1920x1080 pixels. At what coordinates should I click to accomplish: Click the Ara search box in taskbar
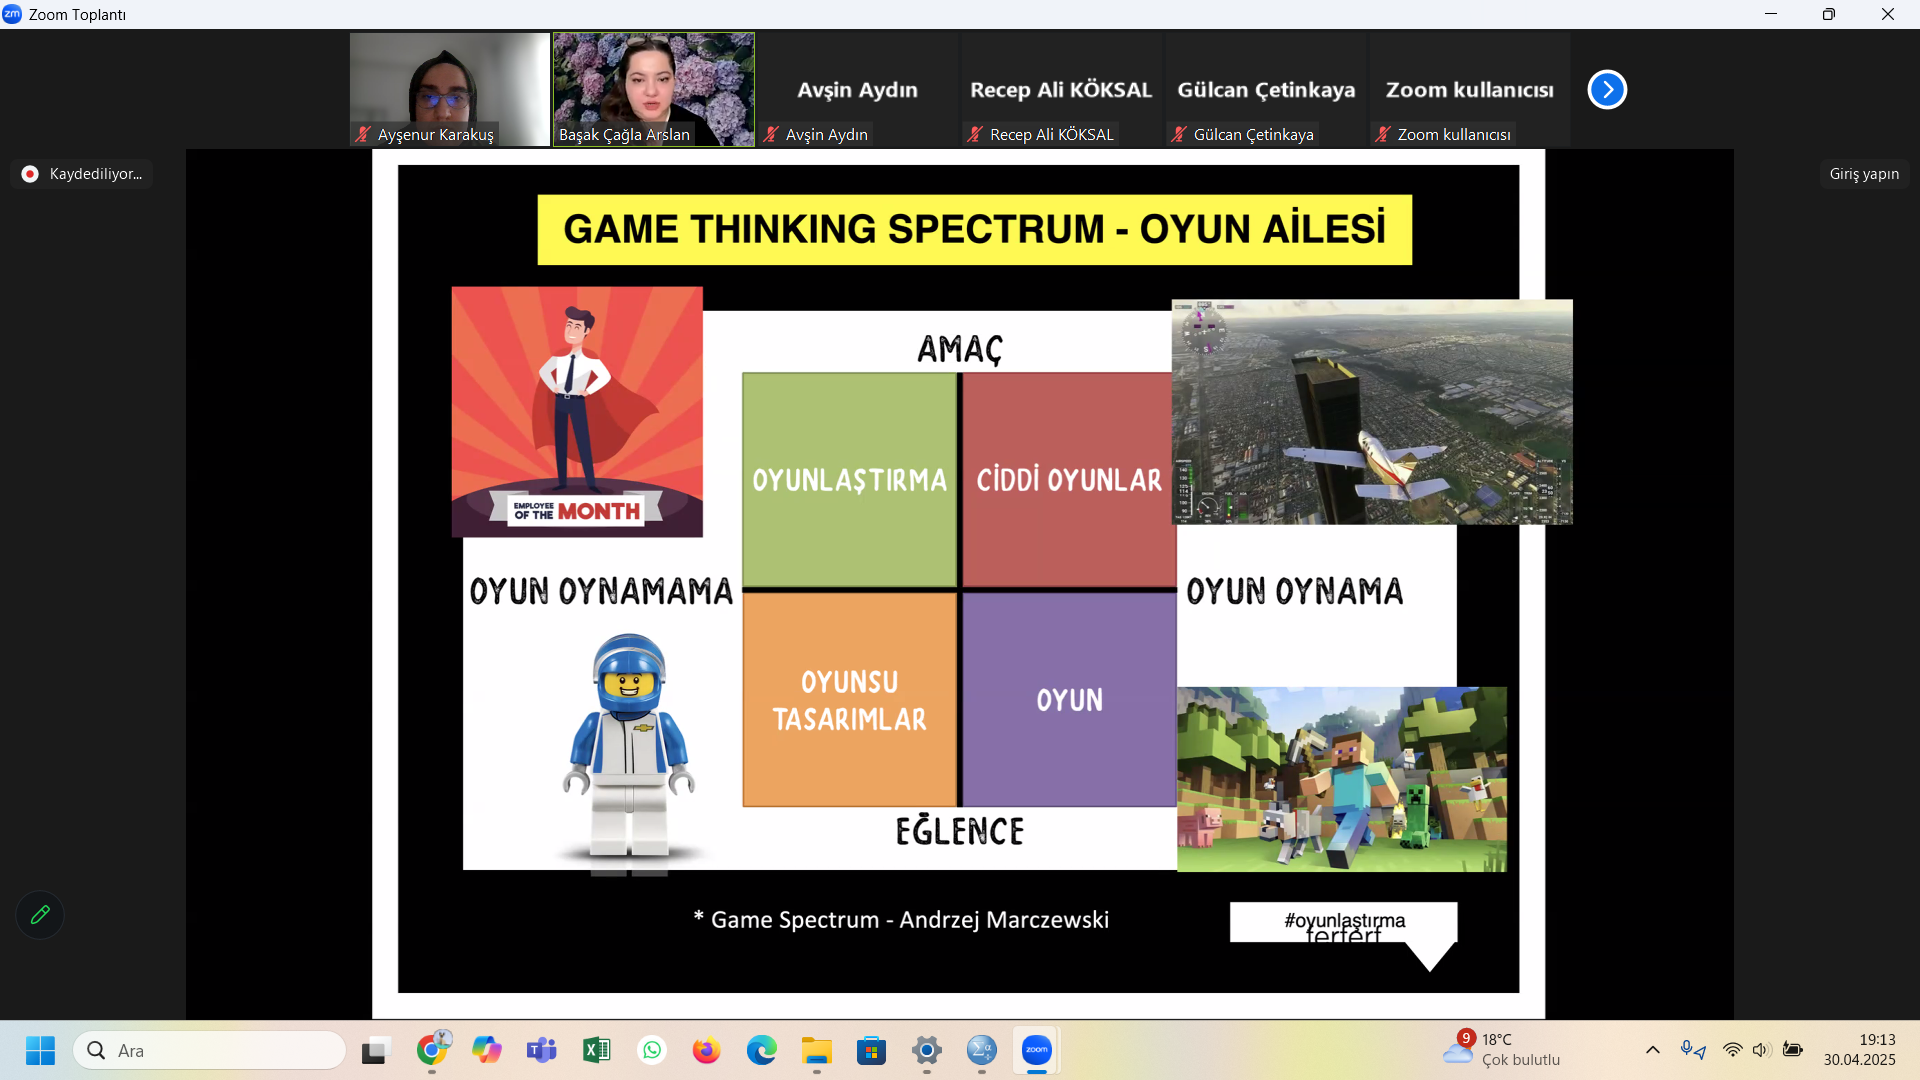point(210,1050)
